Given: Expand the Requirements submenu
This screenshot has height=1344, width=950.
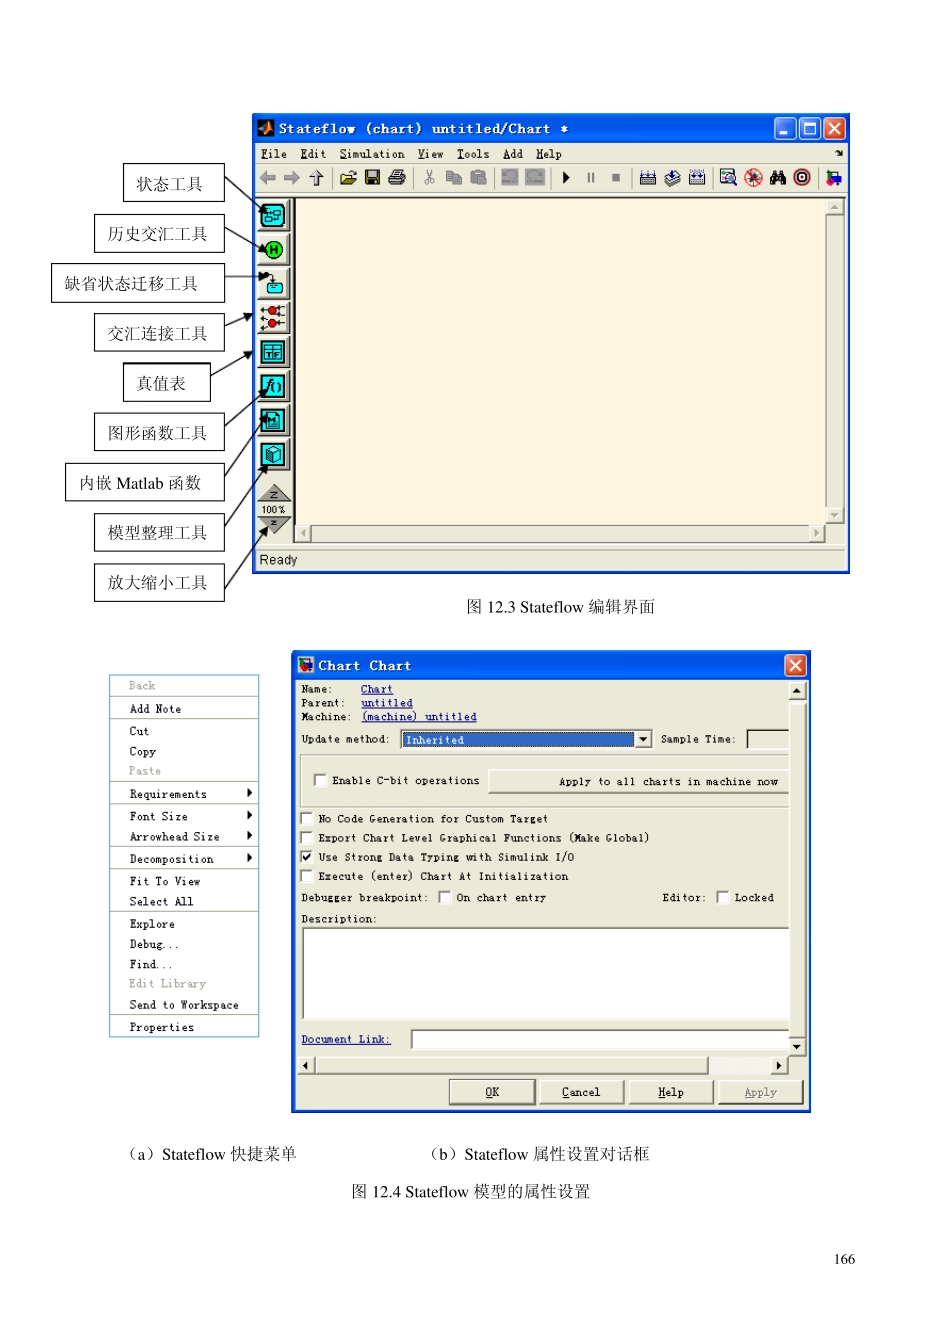Looking at the screenshot, I should [184, 794].
